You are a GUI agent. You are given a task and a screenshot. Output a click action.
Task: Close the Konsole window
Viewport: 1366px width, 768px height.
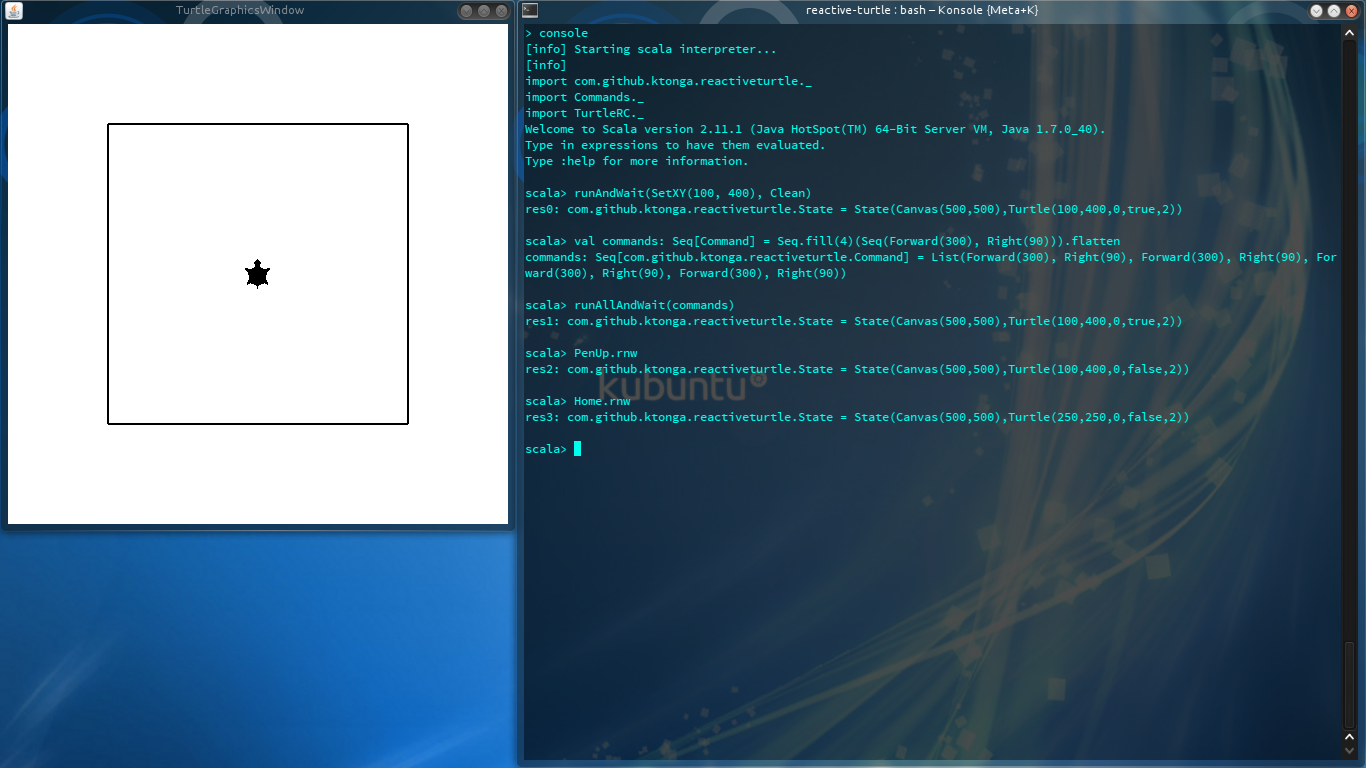point(1353,10)
